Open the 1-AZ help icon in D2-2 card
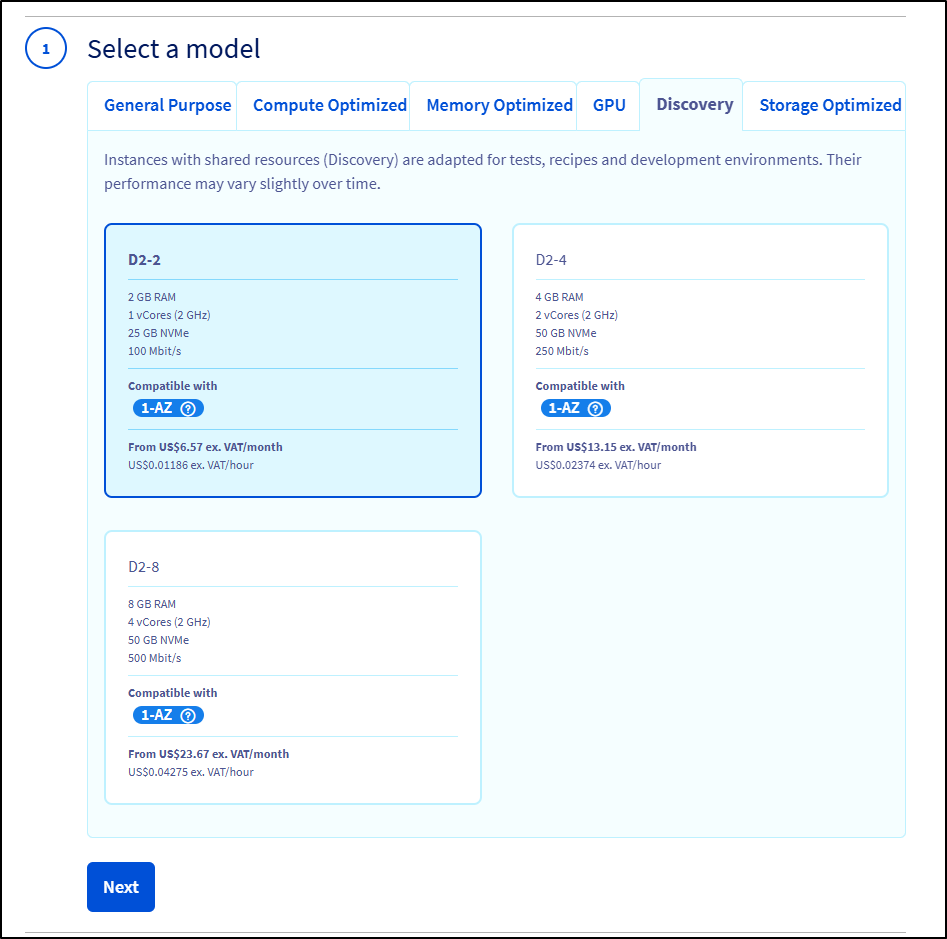 (x=187, y=408)
